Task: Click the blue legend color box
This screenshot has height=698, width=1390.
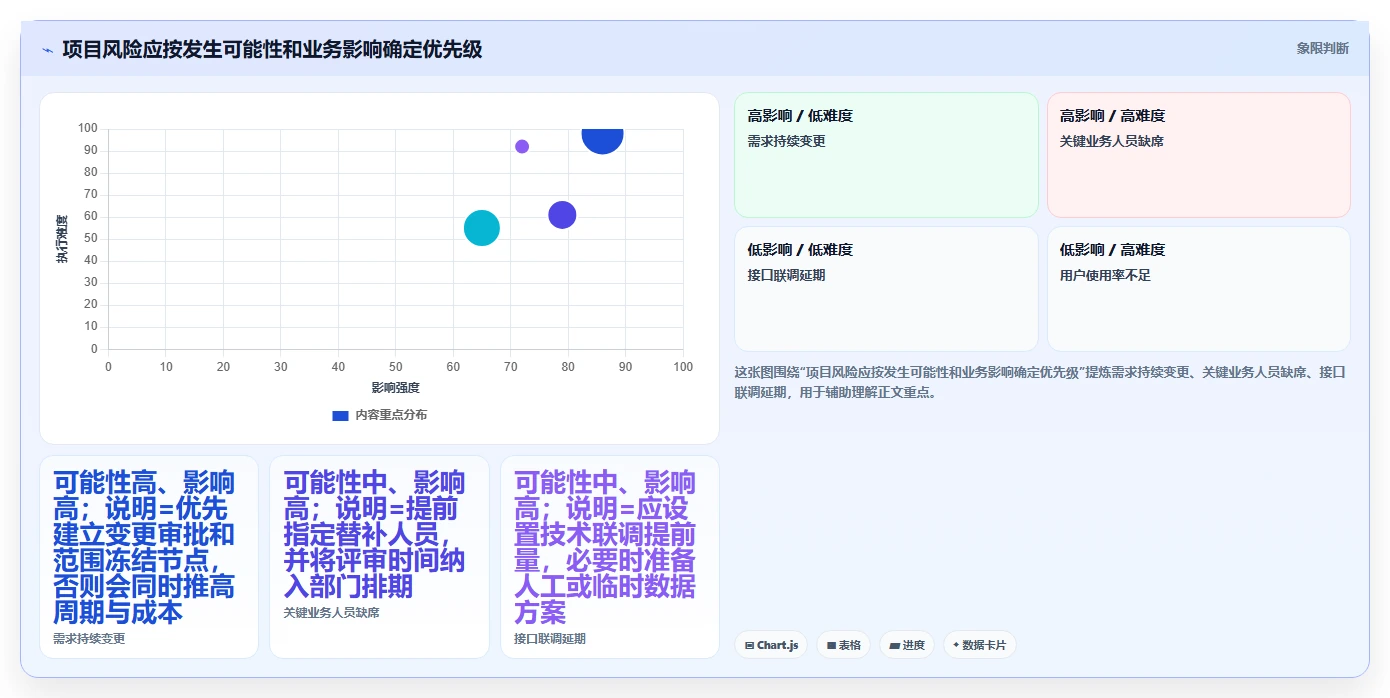Action: point(340,415)
